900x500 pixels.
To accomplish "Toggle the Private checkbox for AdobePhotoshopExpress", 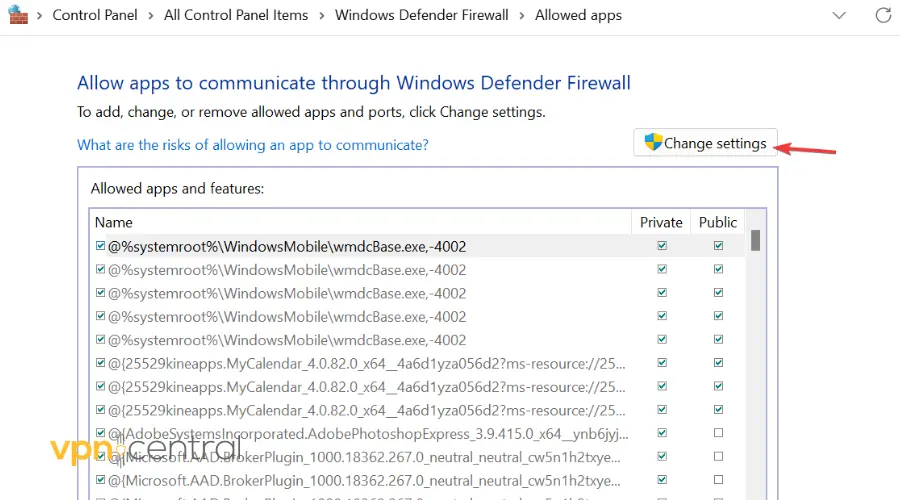I will coord(662,433).
